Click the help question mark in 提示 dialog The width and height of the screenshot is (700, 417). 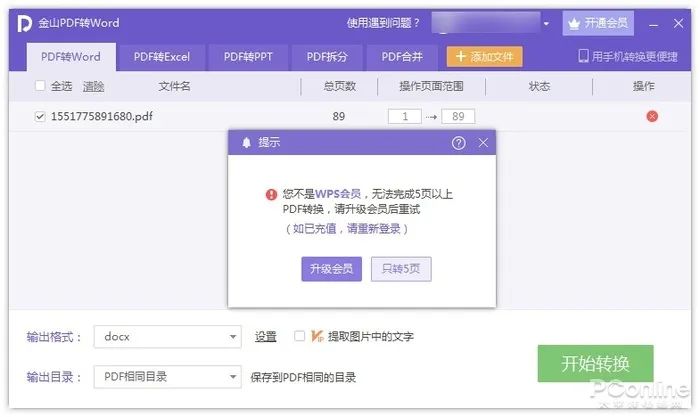click(458, 143)
